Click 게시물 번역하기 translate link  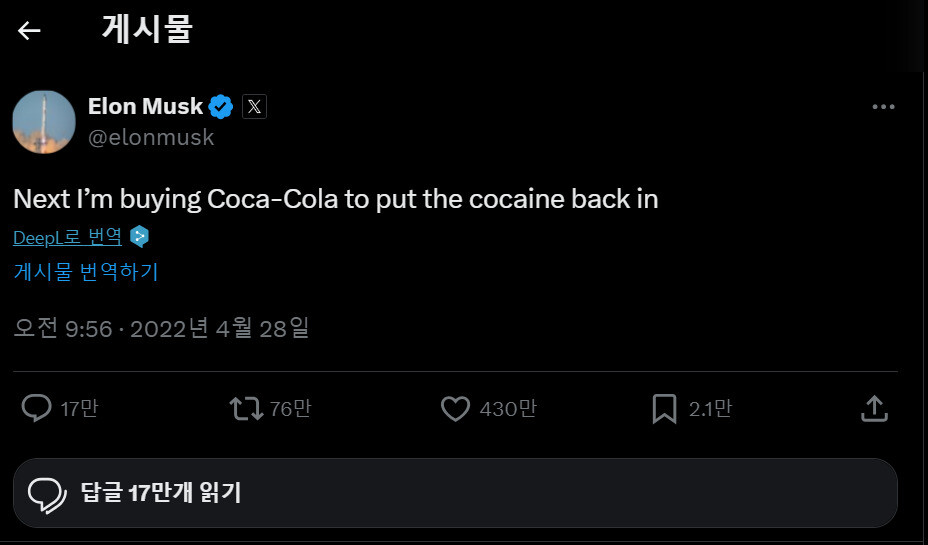pos(86,271)
